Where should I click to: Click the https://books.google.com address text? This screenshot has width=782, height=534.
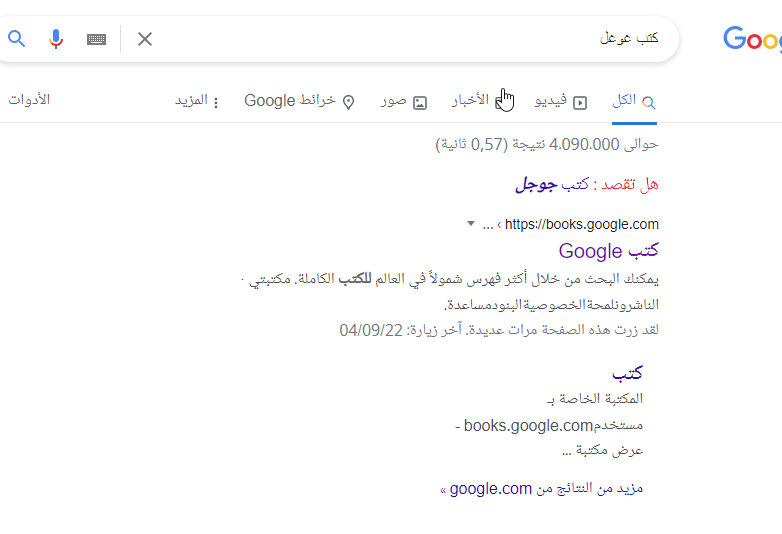click(x=582, y=224)
